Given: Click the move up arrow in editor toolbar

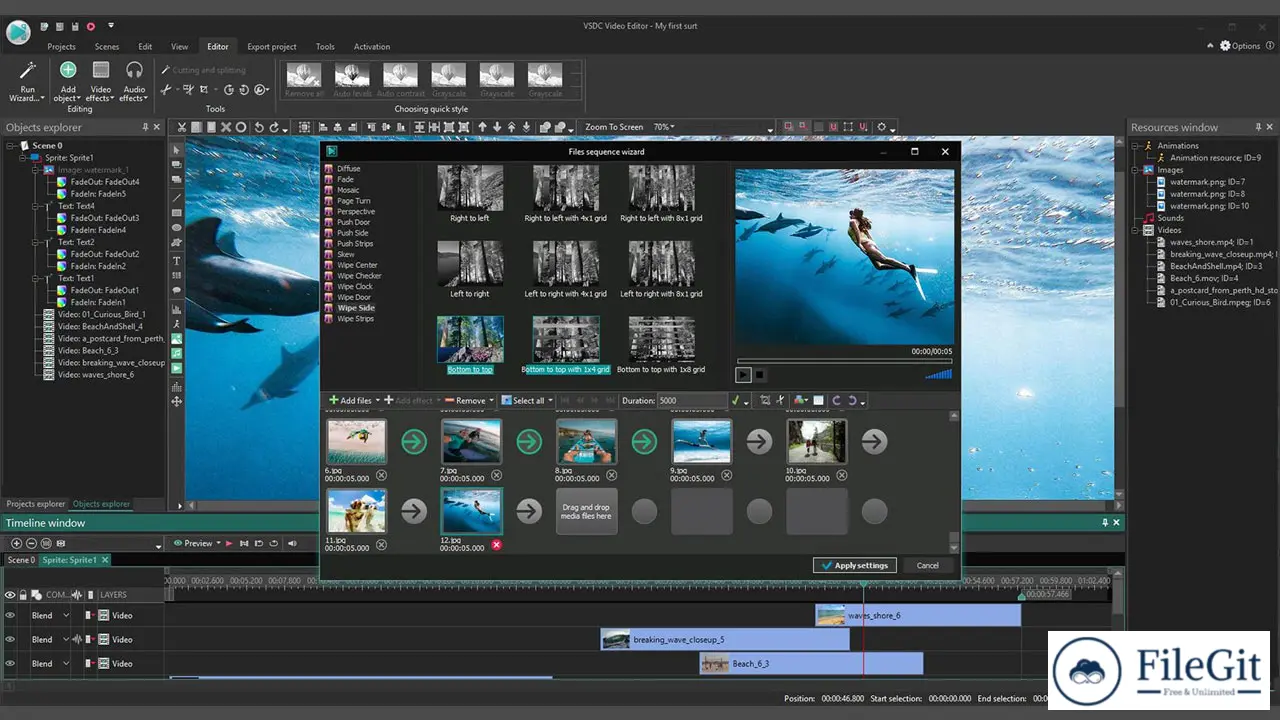Looking at the screenshot, I should tap(482, 127).
